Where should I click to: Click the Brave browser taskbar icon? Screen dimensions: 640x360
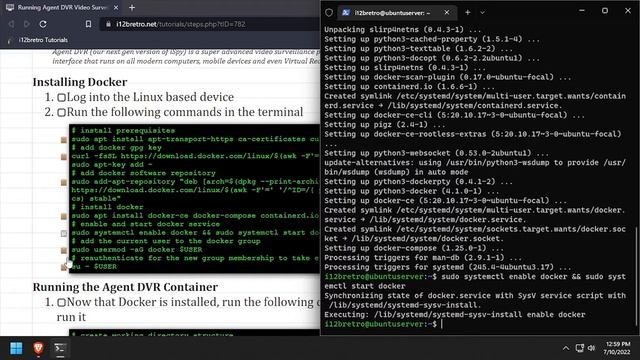click(38, 348)
